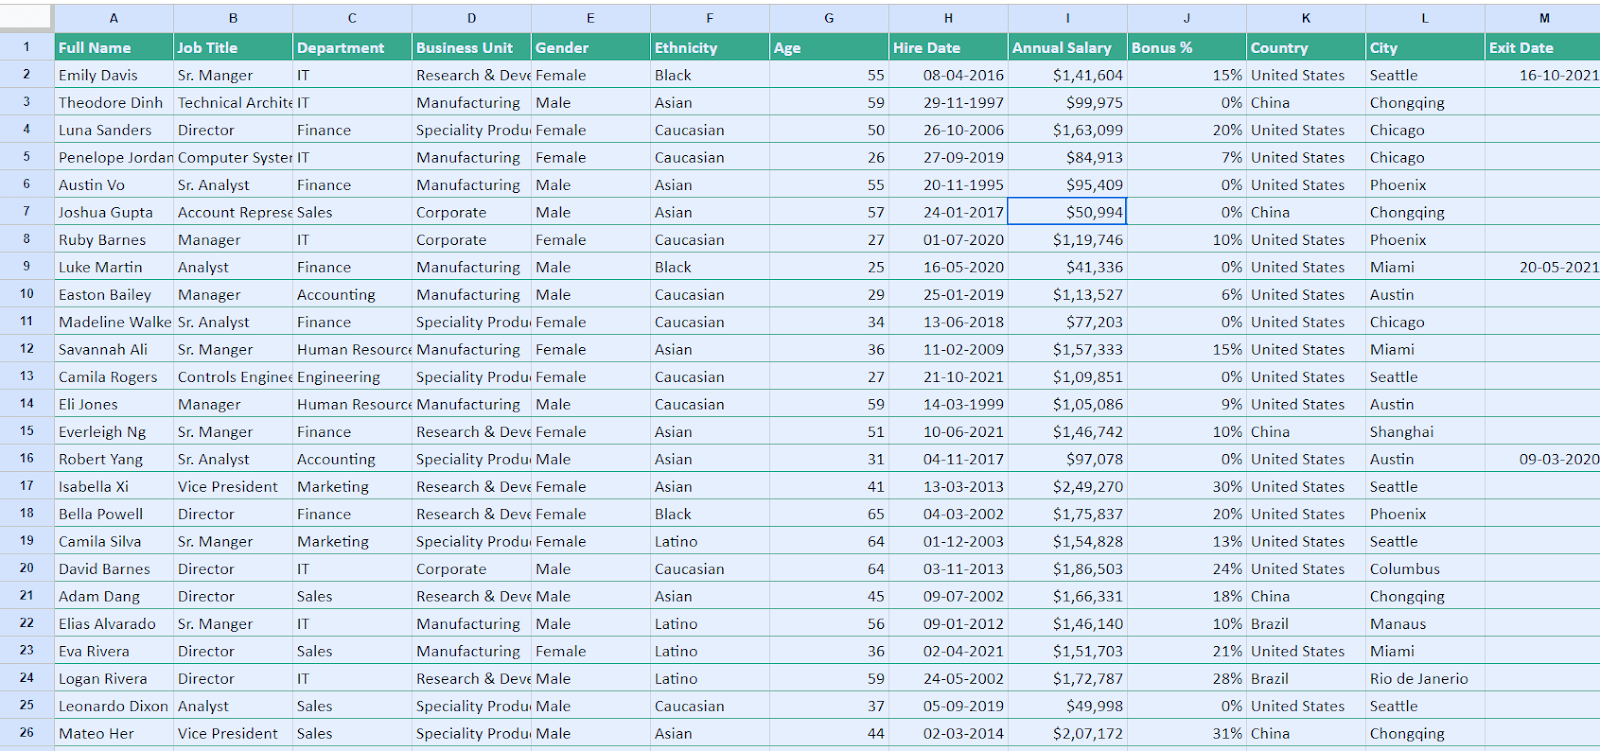Click the Eli Jones cell
This screenshot has width=1600, height=751.
(114, 404)
